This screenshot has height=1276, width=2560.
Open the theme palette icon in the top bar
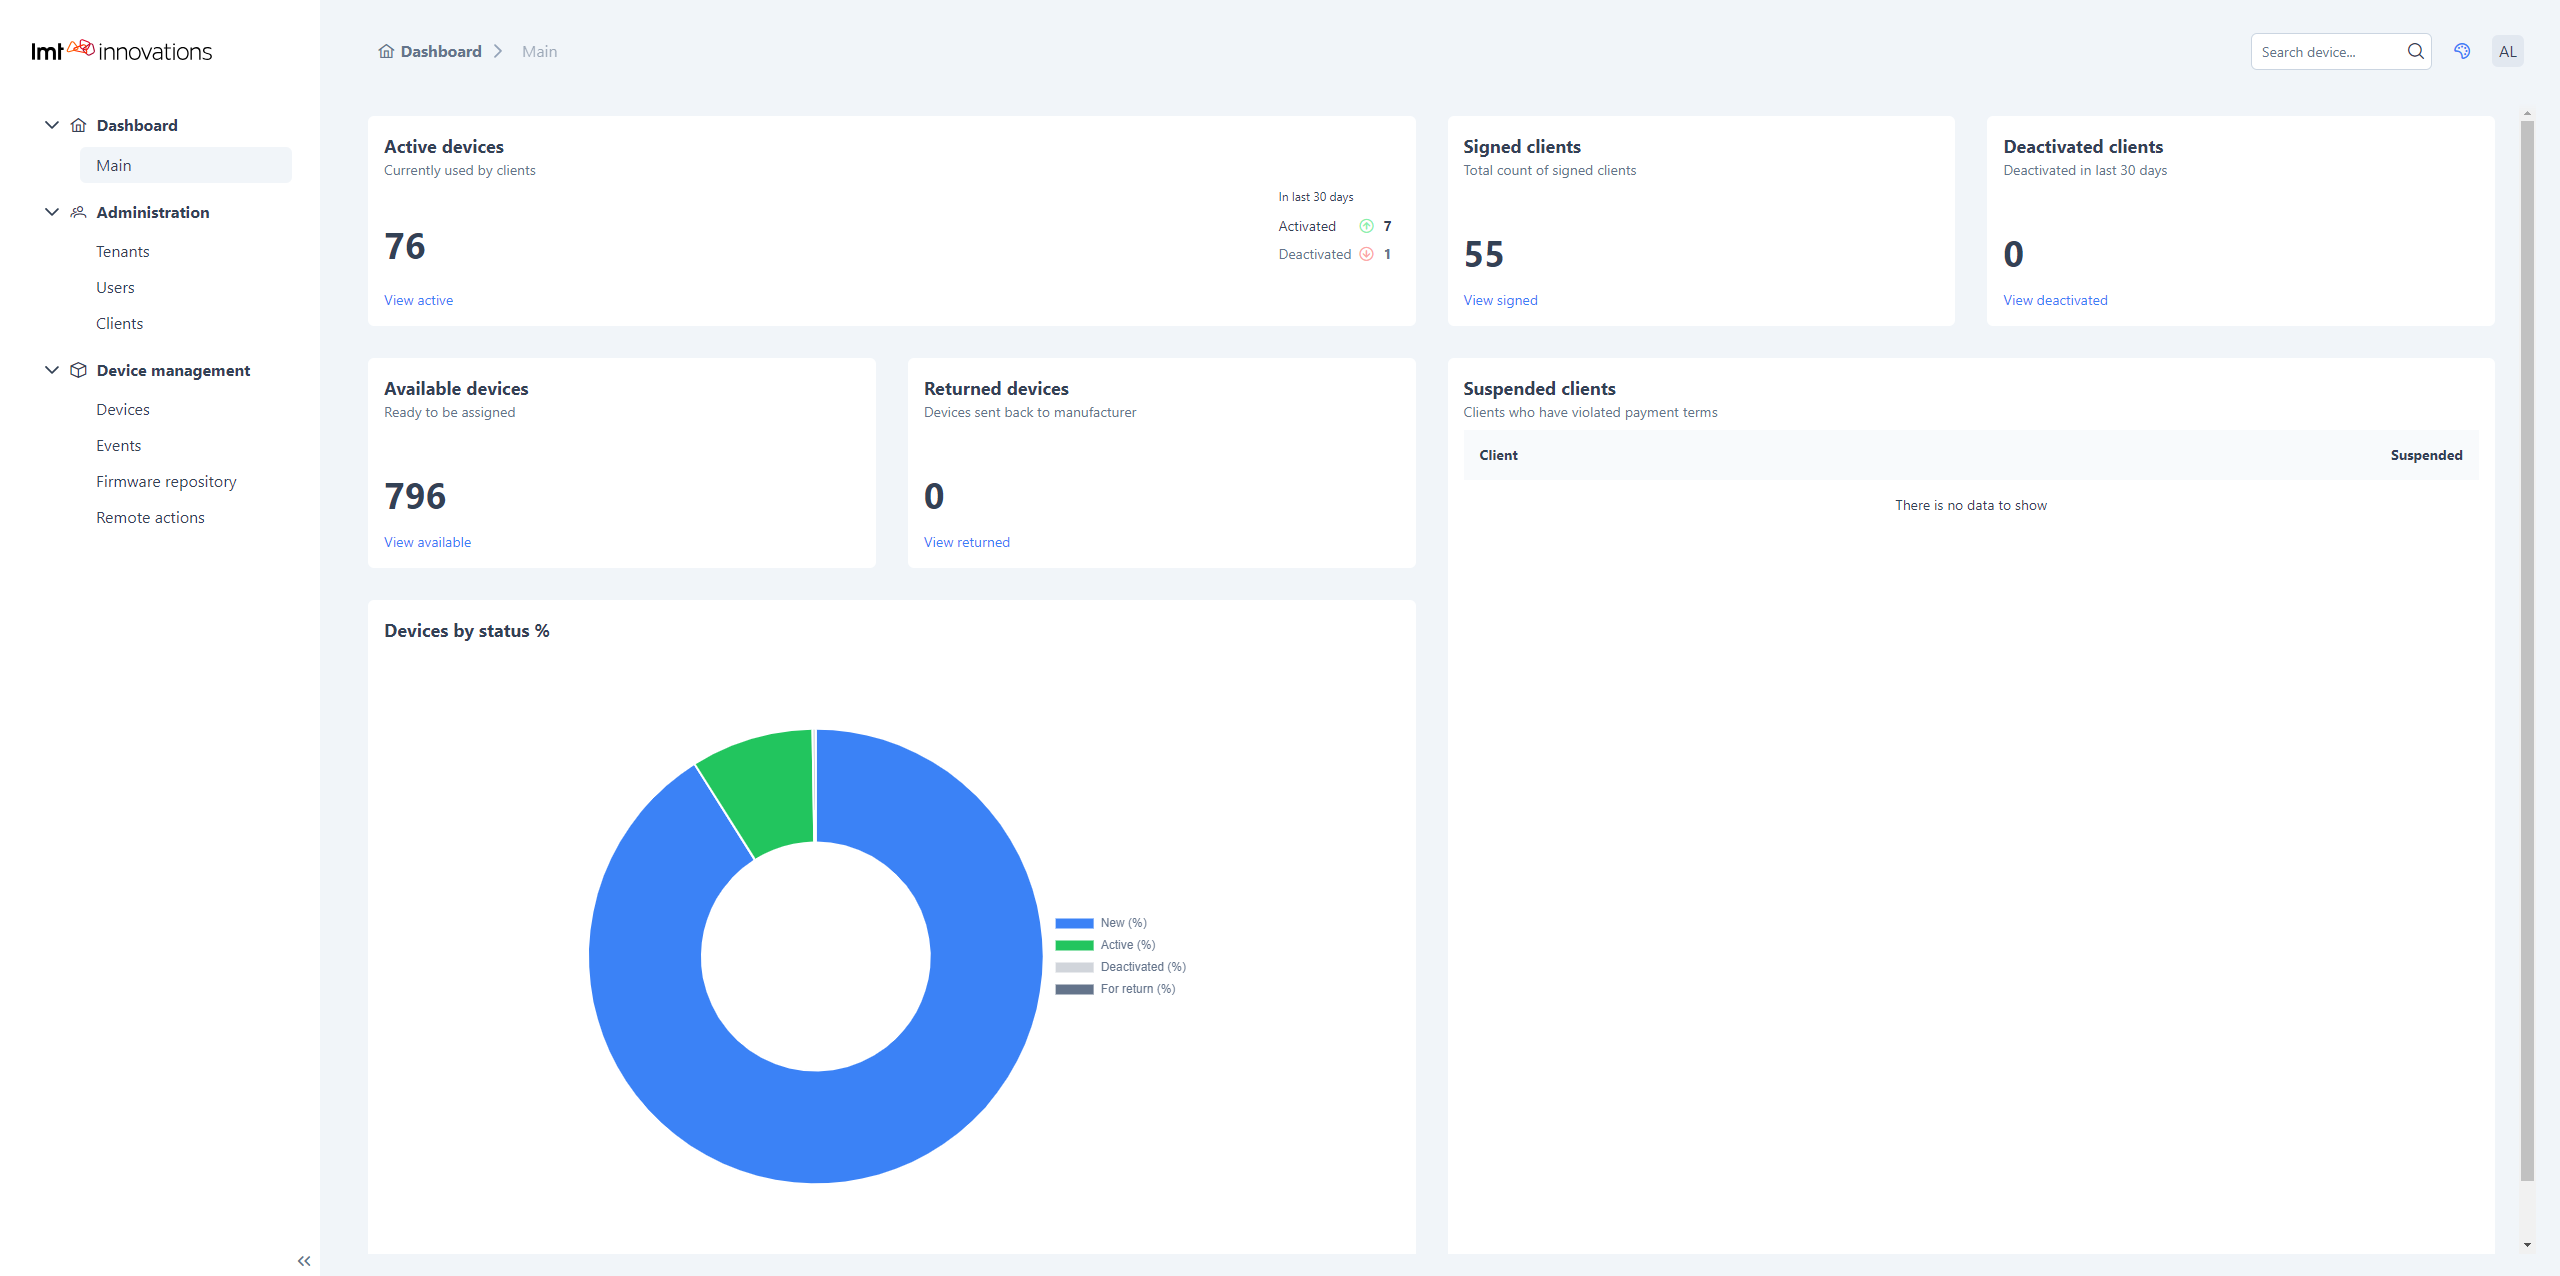(x=2462, y=50)
